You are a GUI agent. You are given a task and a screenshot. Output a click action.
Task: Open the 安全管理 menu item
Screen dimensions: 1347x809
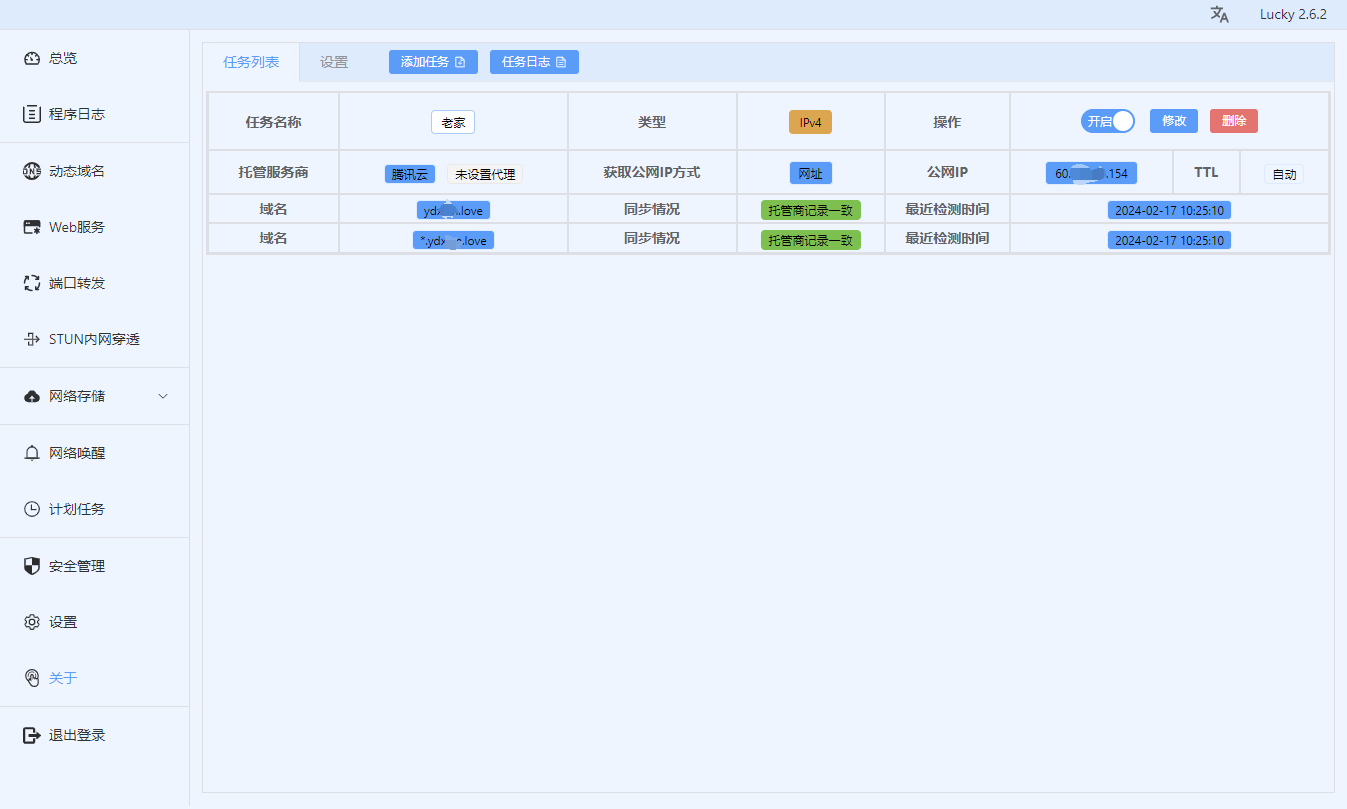[x=95, y=566]
